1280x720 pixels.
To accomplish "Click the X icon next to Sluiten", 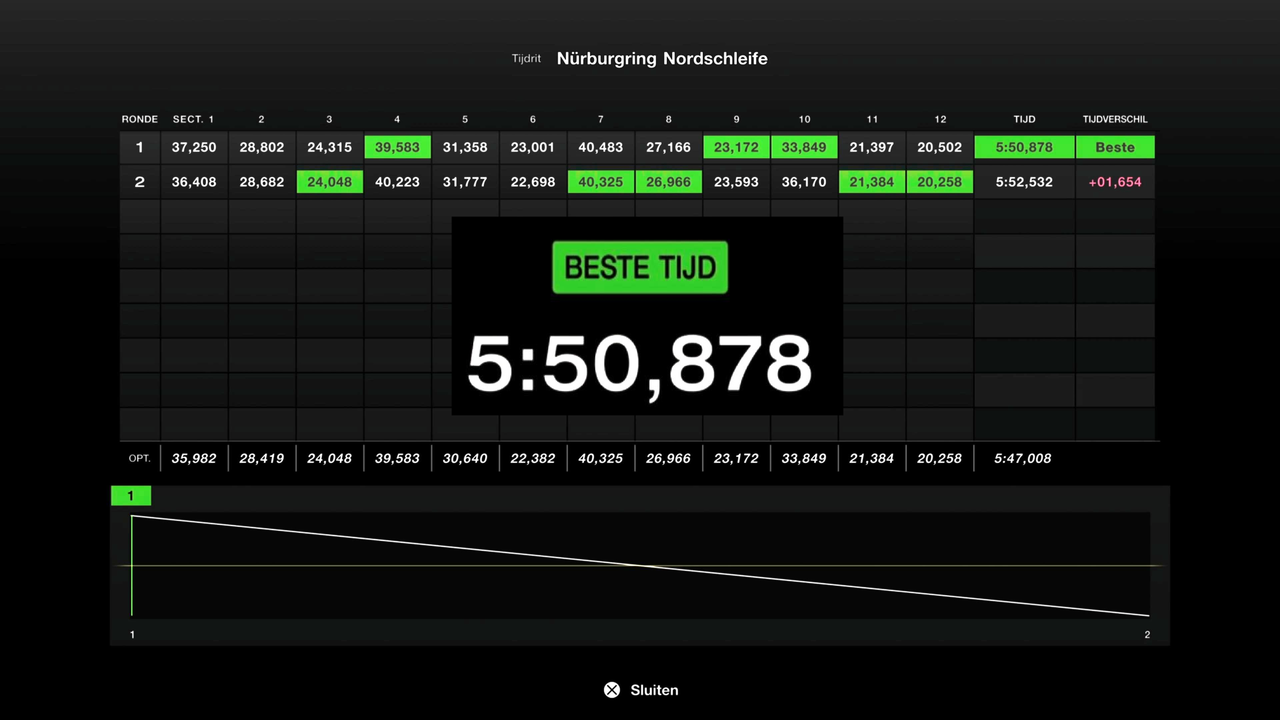I will (x=612, y=690).
